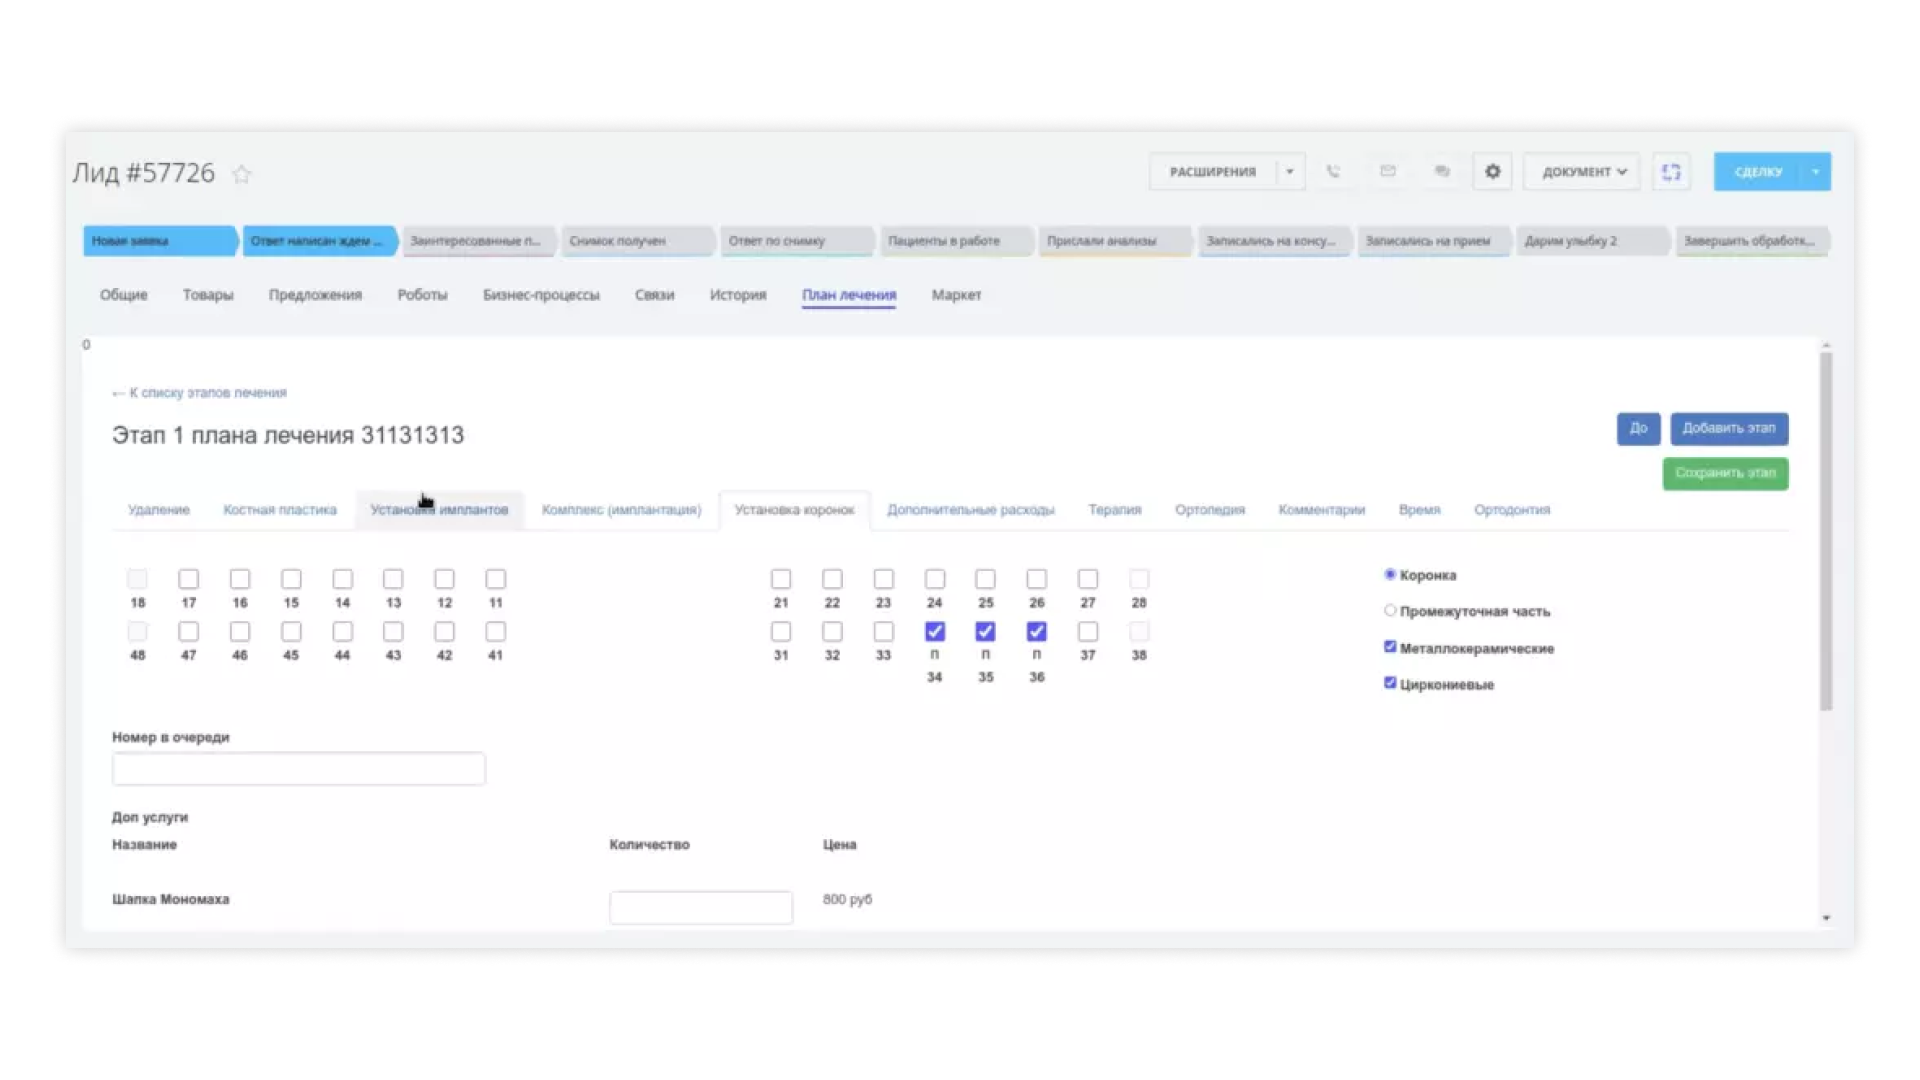Click the email envelope icon
Image resolution: width=1920 pixels, height=1080 pixels.
coord(1387,172)
